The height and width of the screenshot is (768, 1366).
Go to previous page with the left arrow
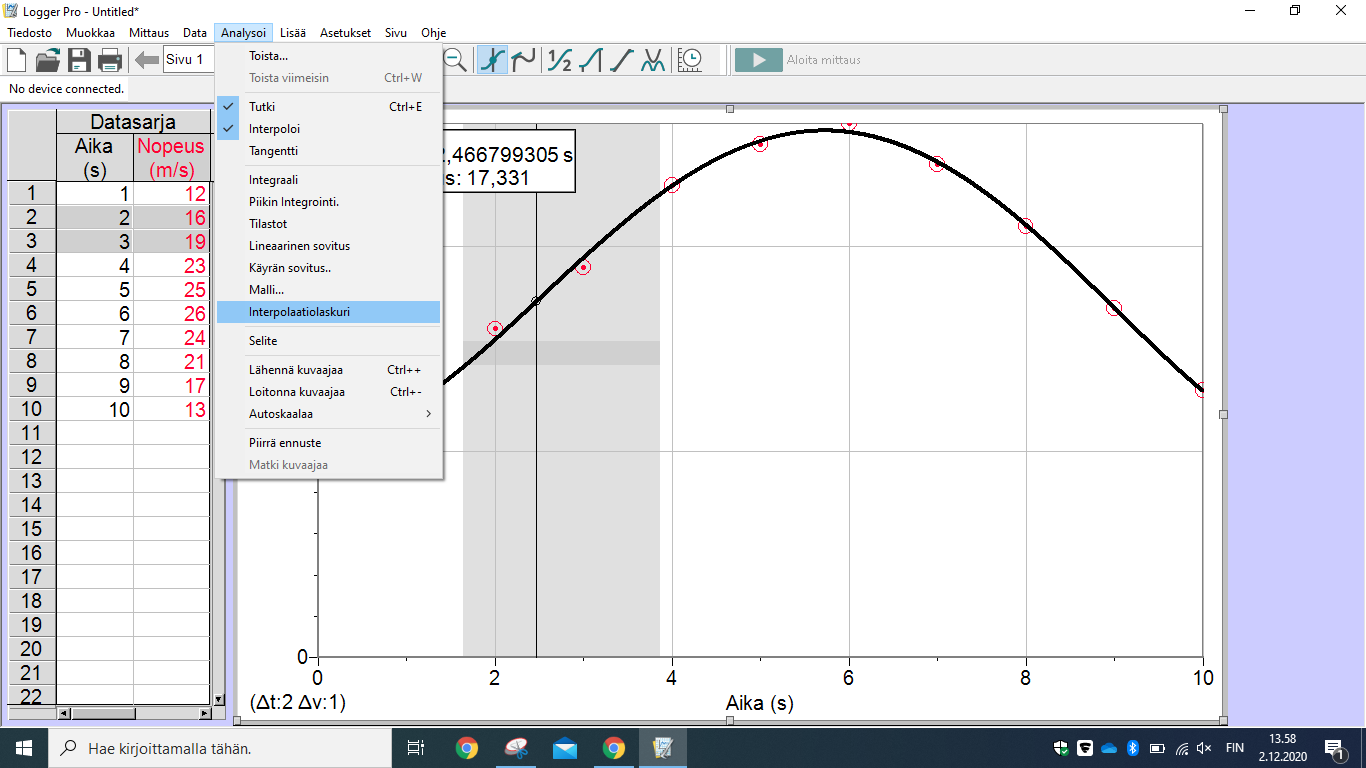point(147,60)
